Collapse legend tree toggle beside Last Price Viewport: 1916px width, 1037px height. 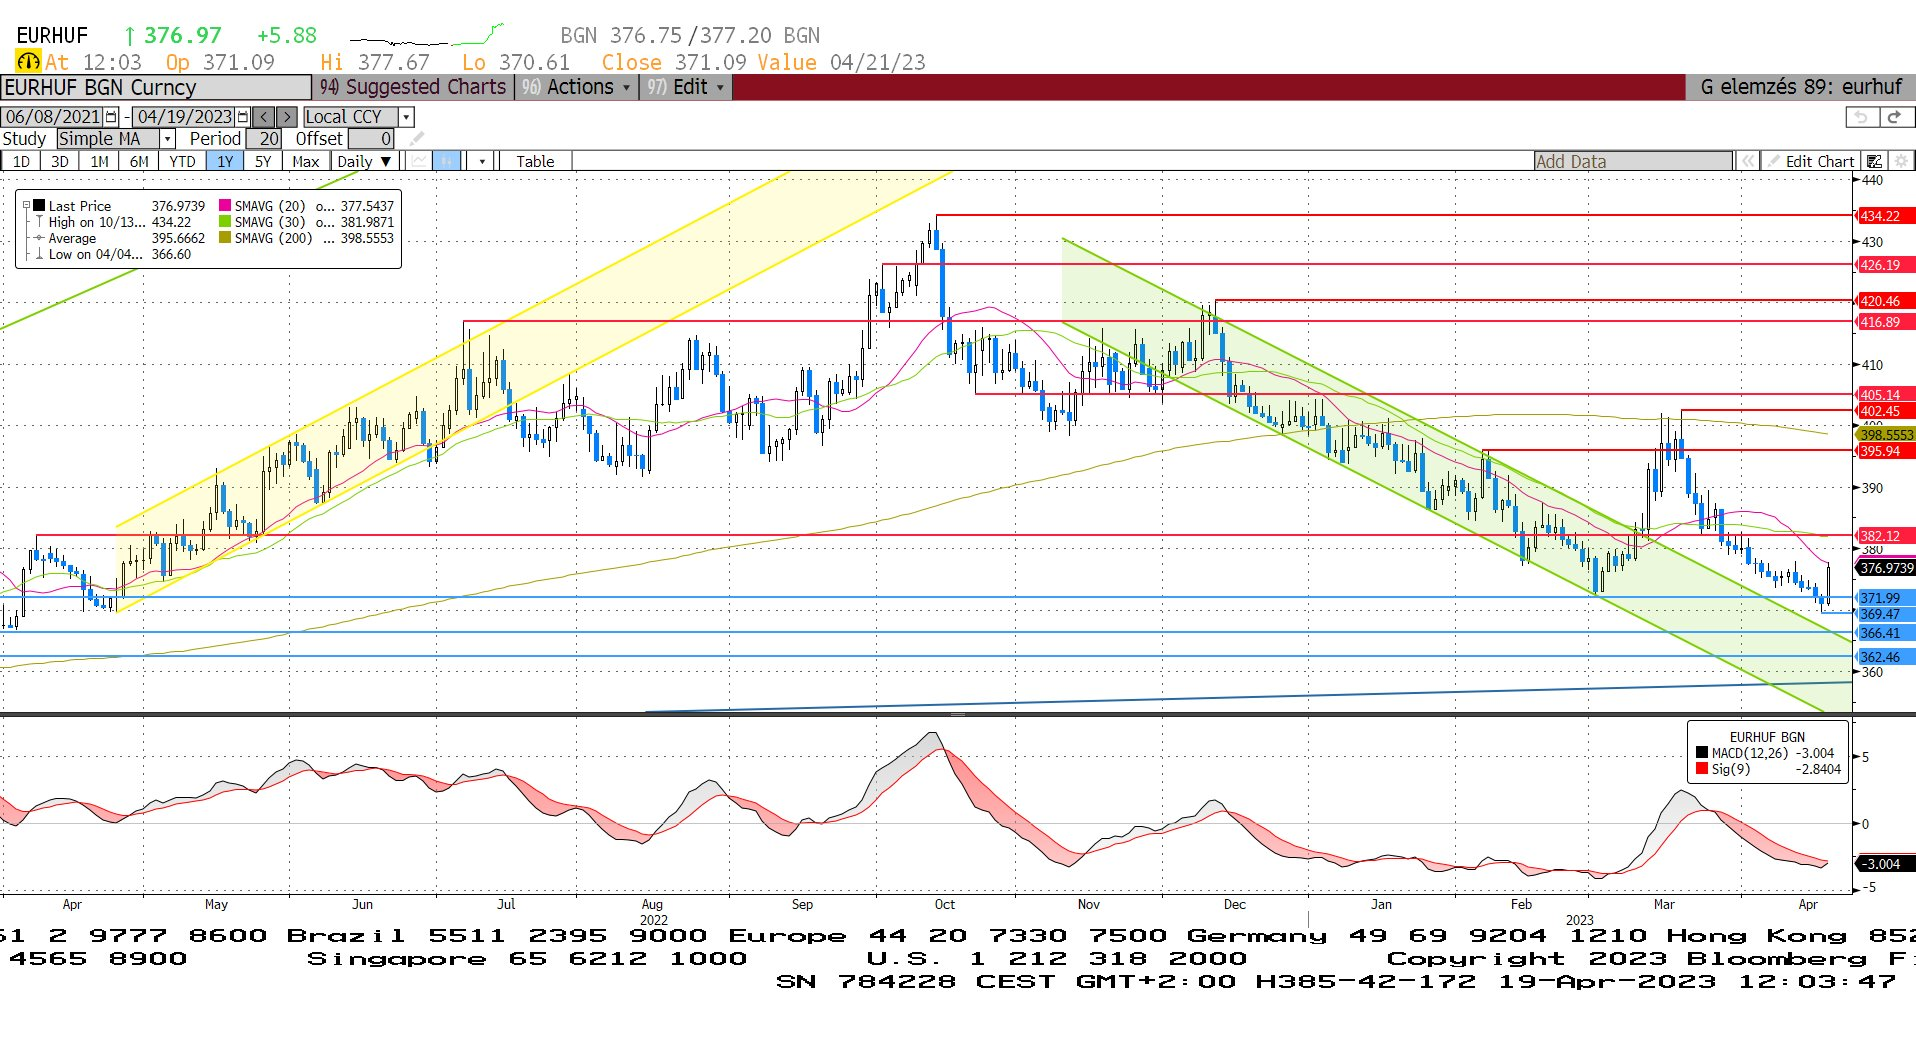pos(27,206)
